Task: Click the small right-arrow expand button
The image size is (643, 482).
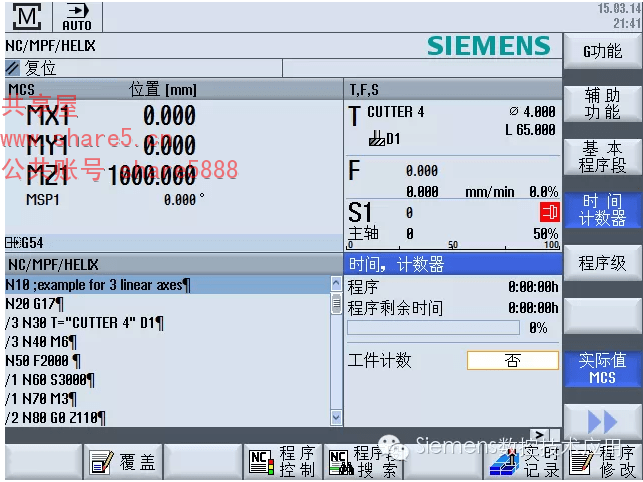Action: click(539, 435)
